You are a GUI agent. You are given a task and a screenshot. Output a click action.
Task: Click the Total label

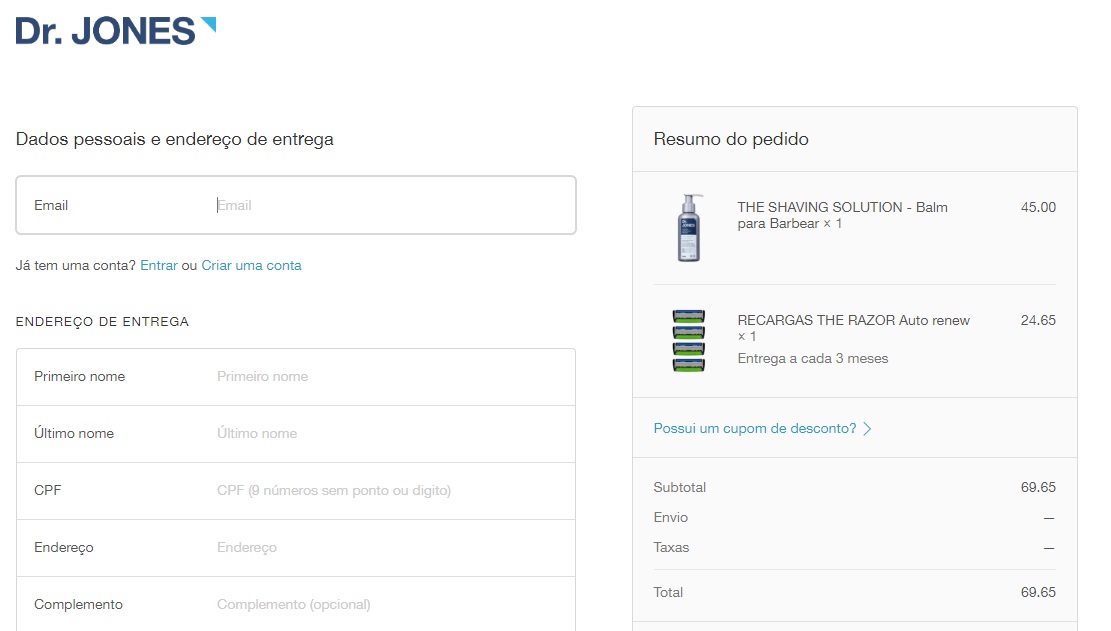click(x=668, y=592)
